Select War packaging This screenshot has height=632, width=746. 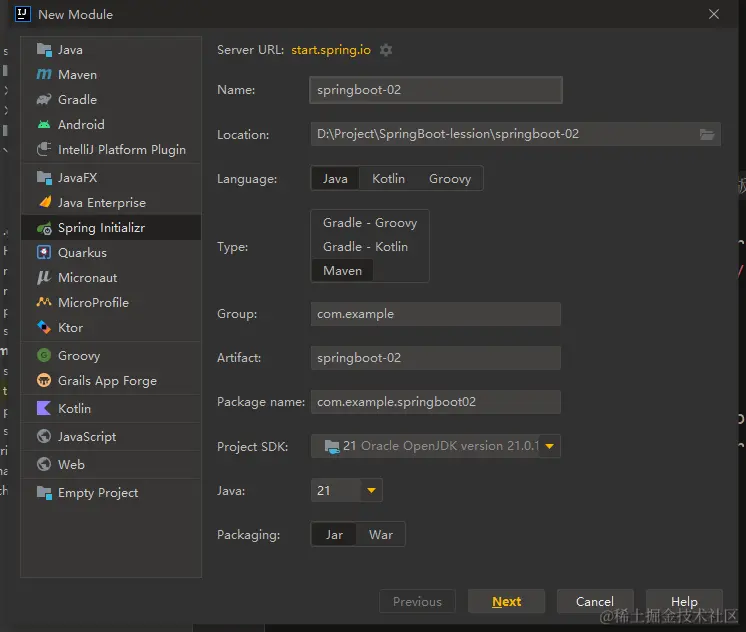point(381,534)
